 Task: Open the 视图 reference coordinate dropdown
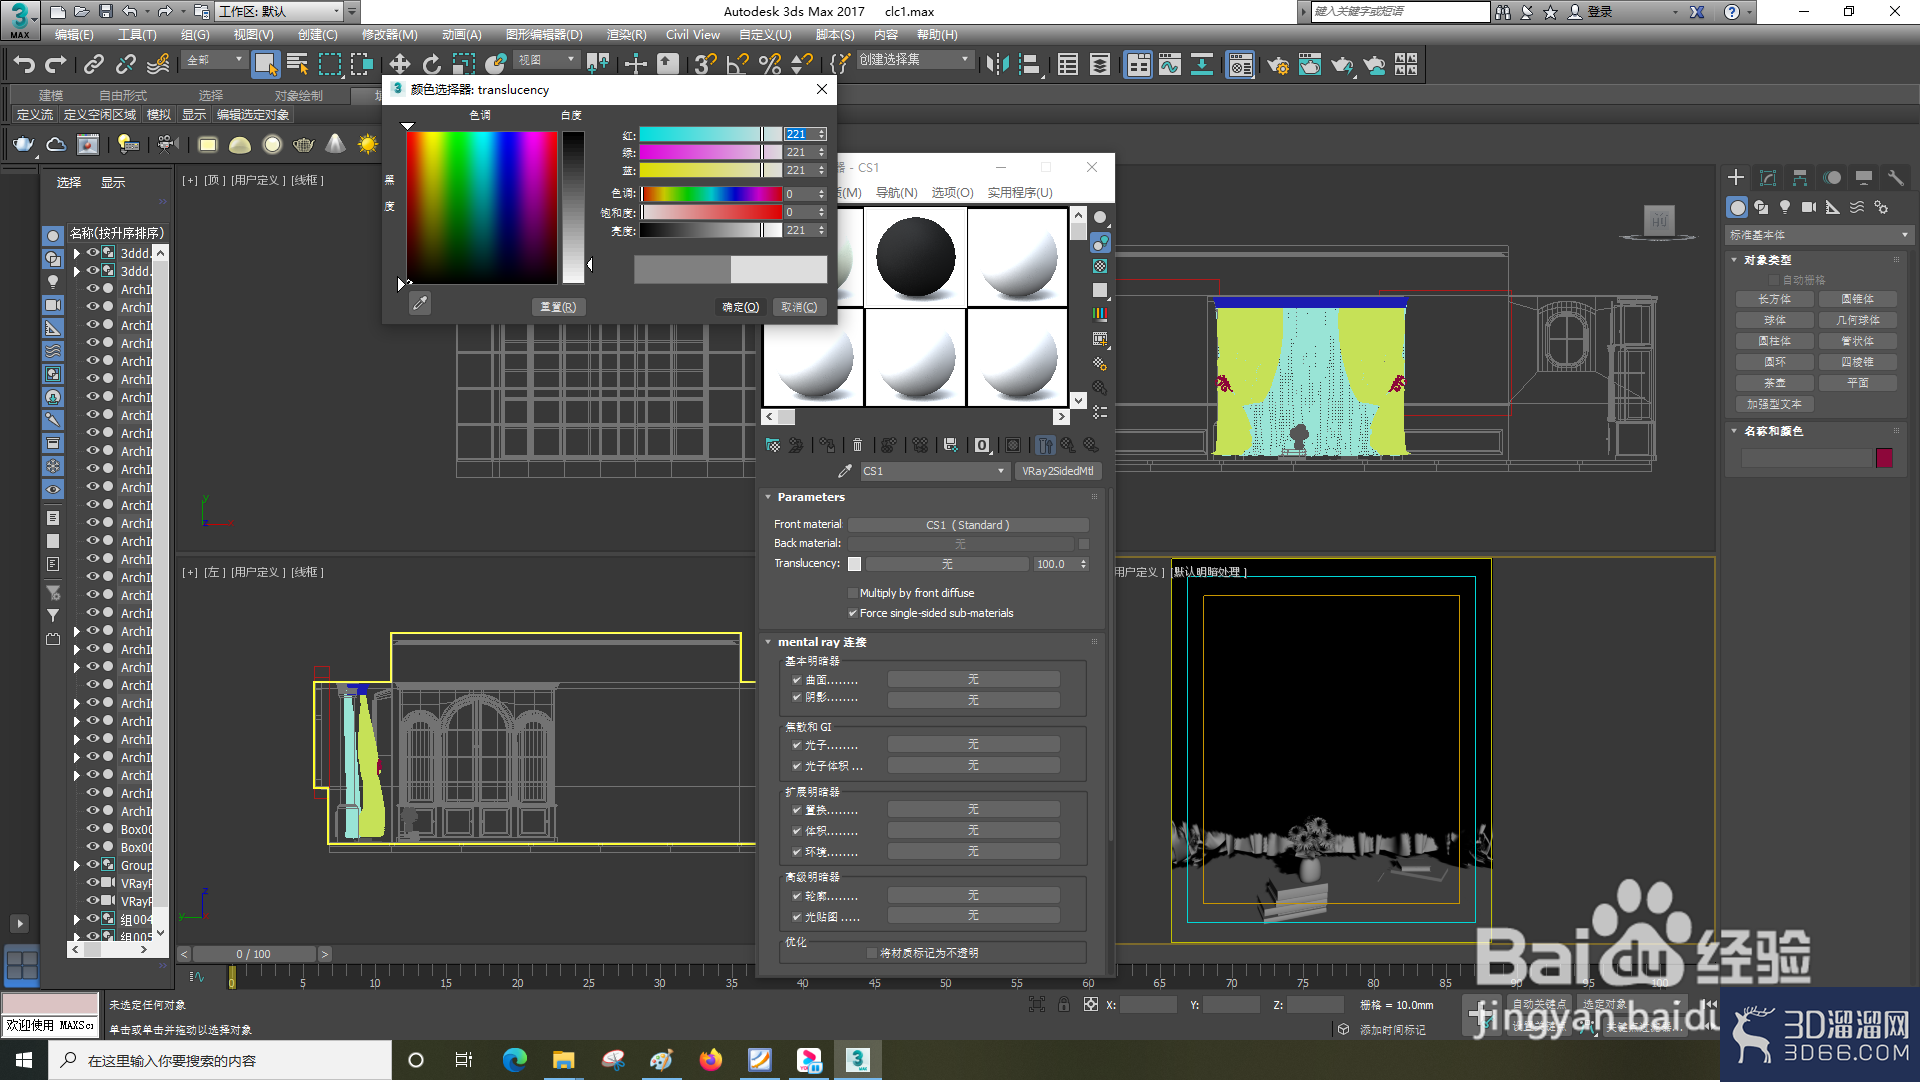(x=547, y=60)
